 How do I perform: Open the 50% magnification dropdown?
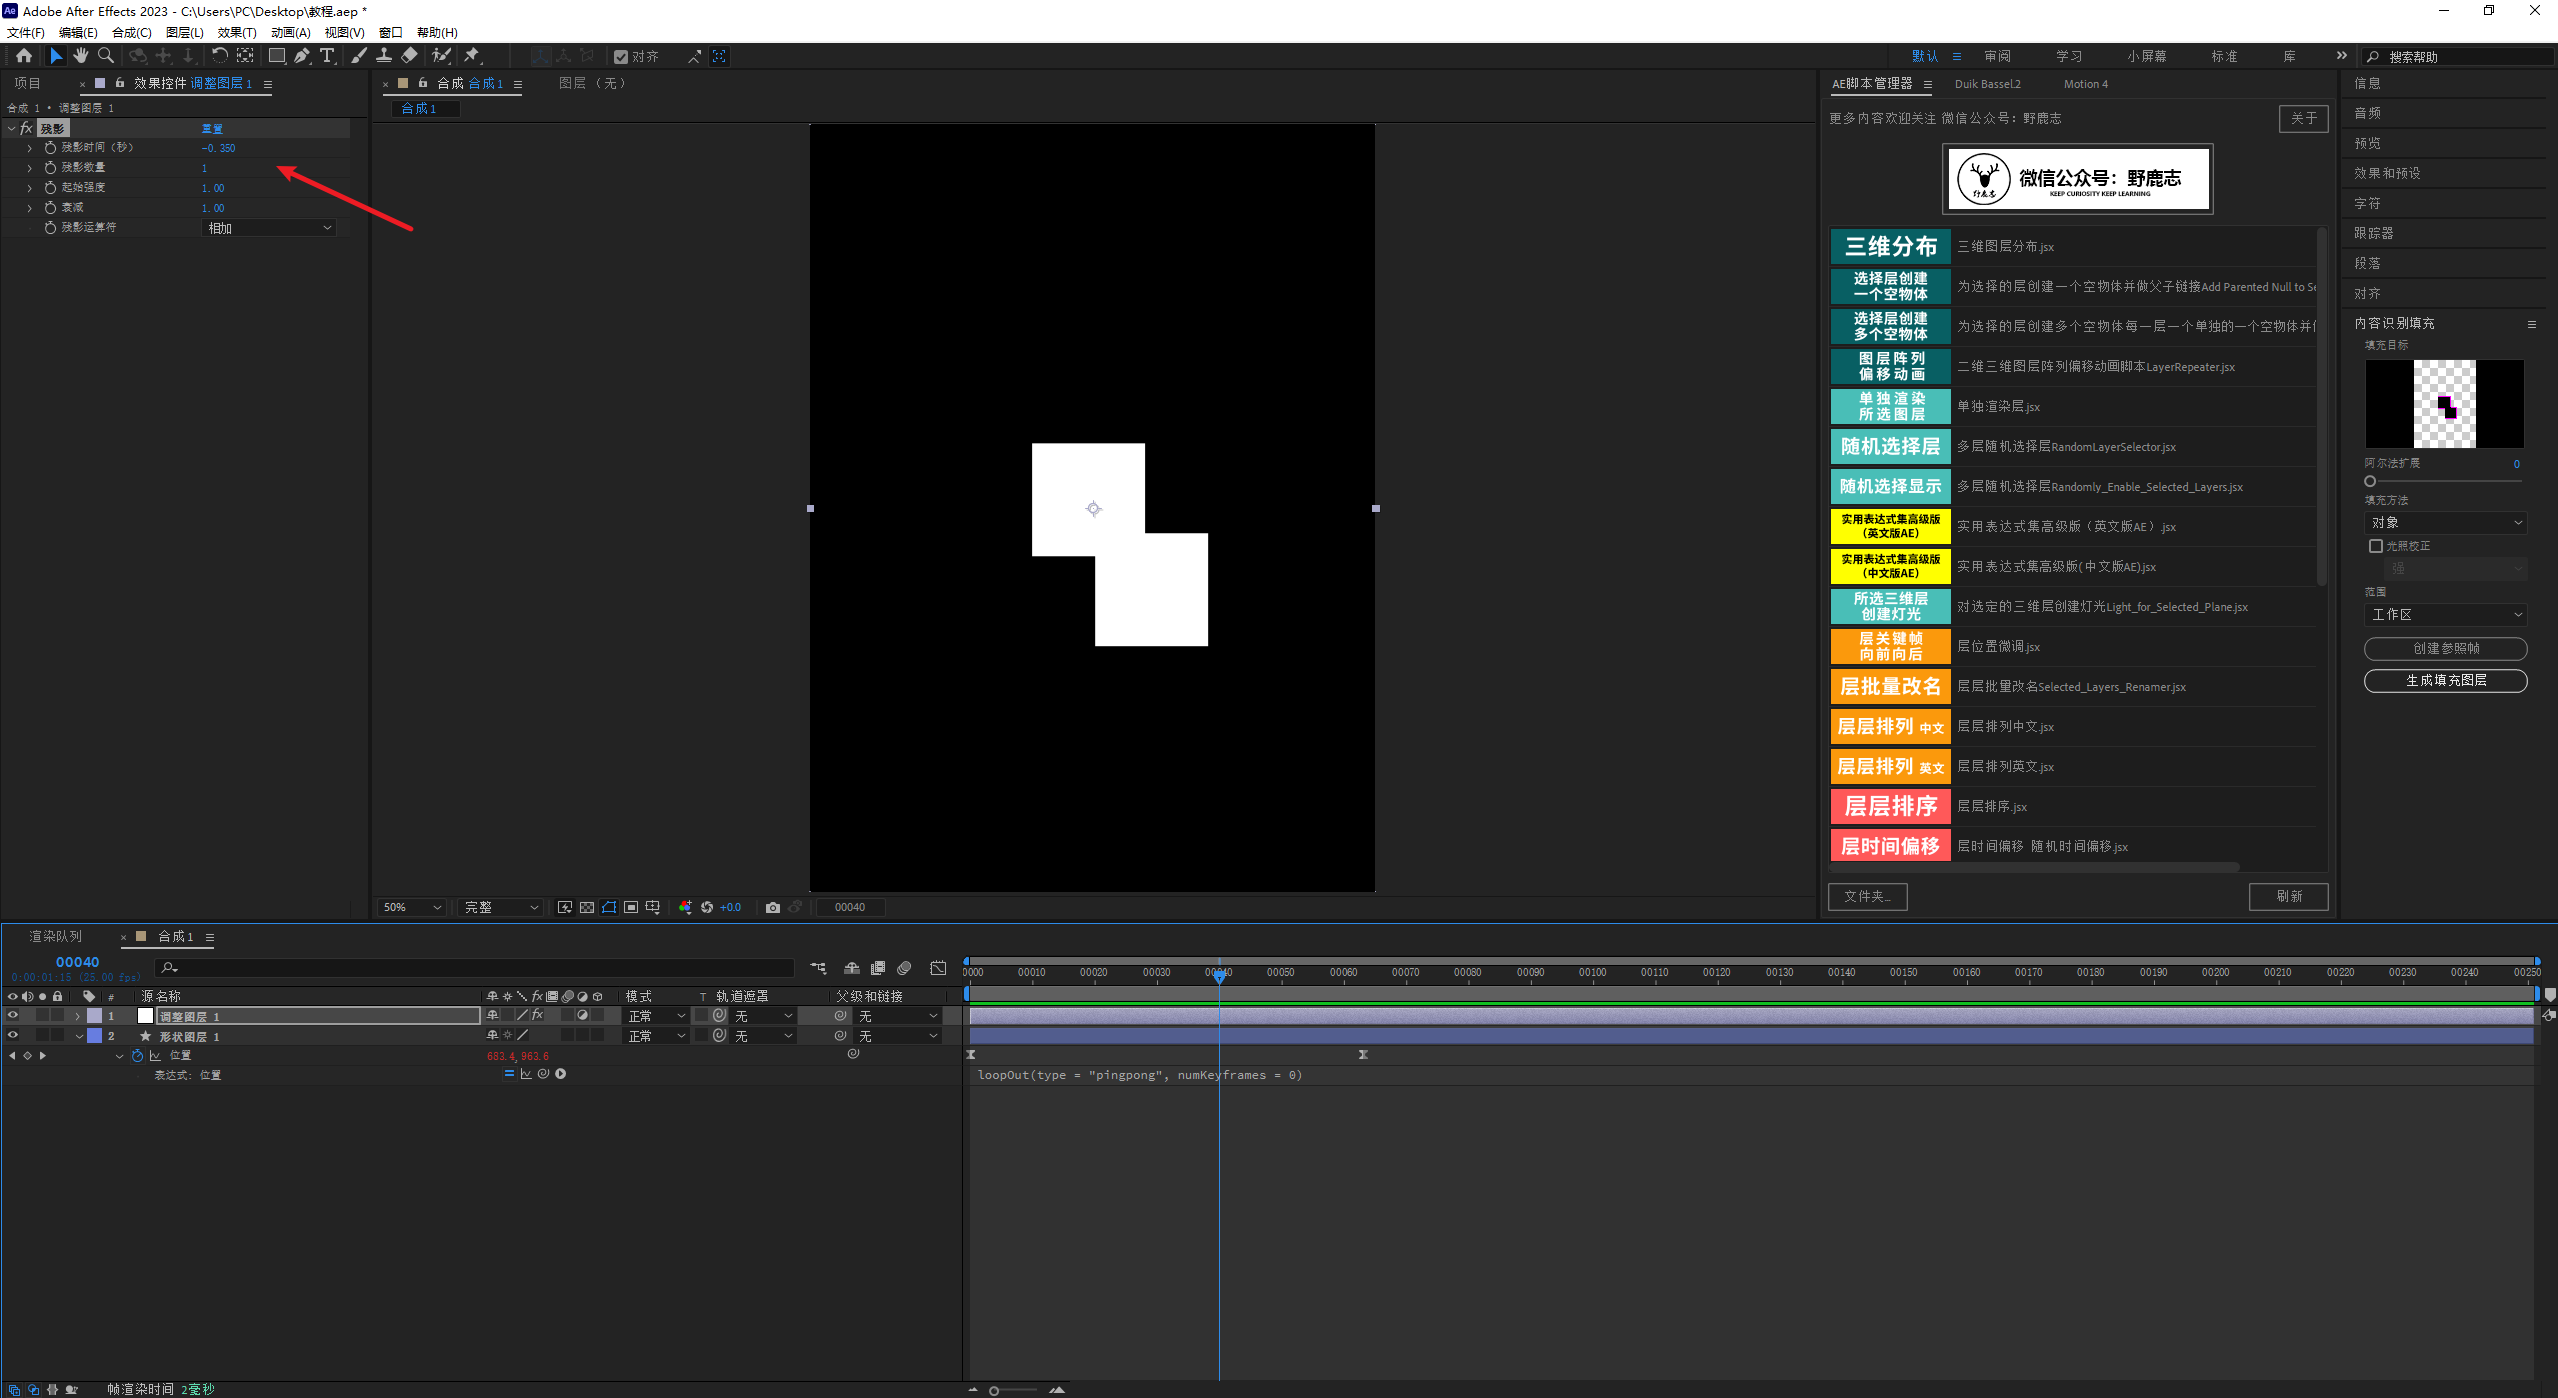point(411,907)
